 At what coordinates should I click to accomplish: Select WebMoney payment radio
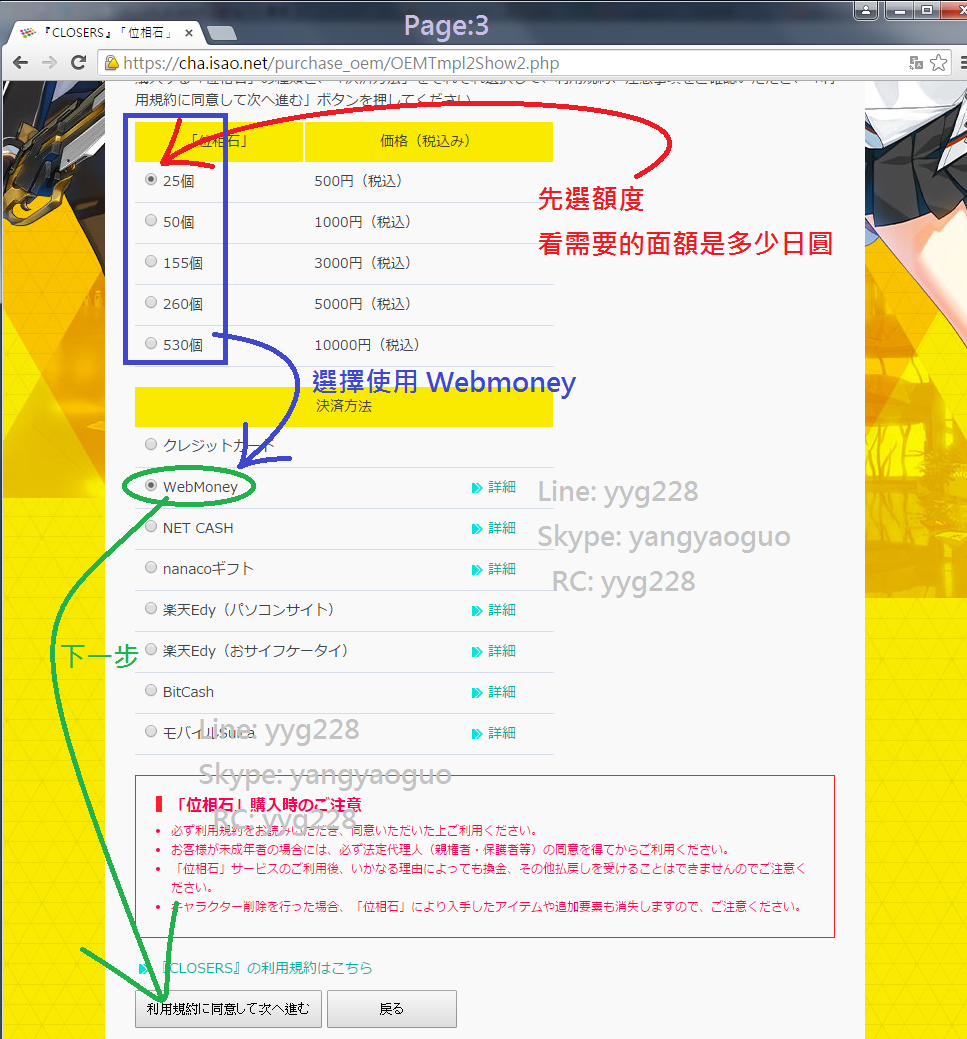[151, 486]
